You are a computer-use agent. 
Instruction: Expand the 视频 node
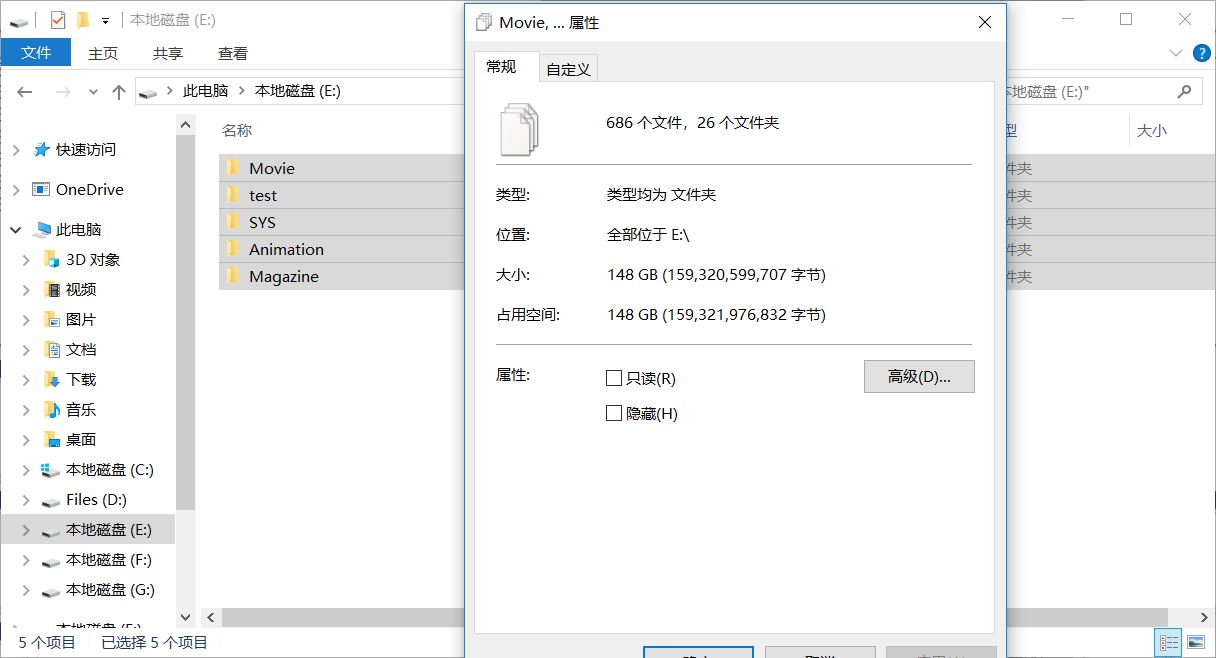point(26,290)
